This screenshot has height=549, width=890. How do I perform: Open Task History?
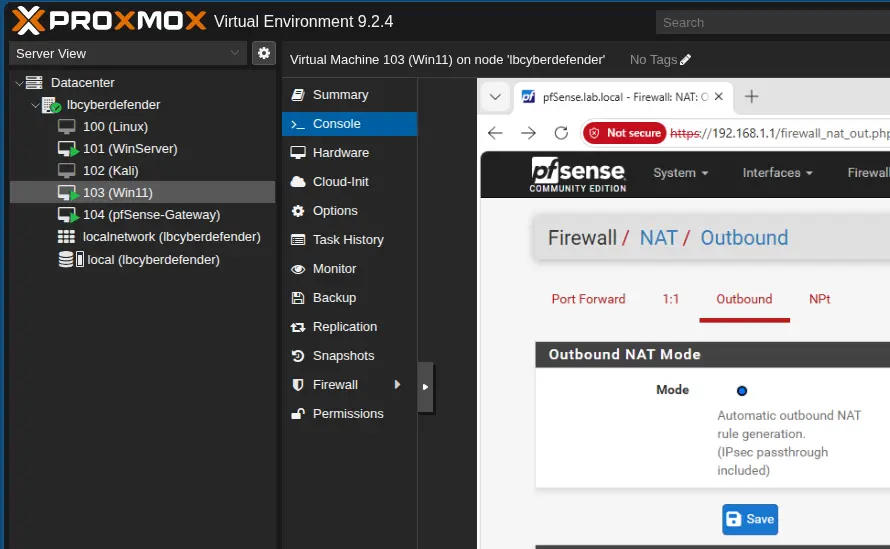coord(350,240)
